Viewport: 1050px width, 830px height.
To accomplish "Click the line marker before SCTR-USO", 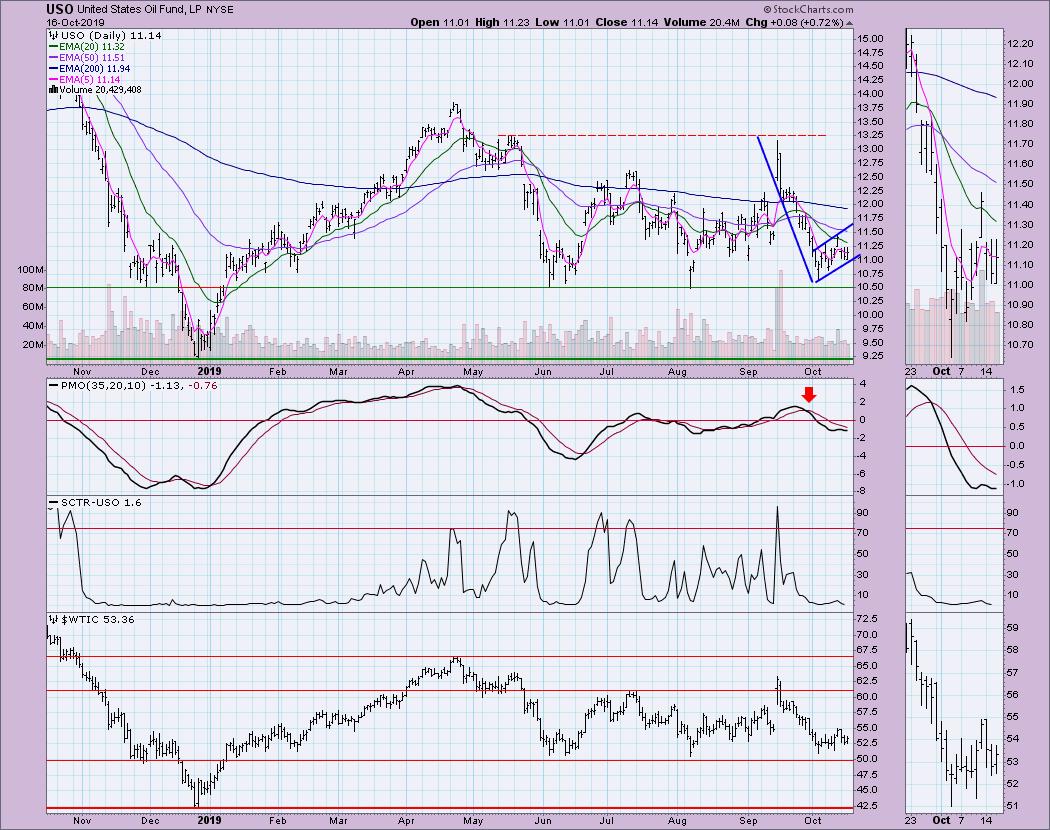I will tap(54, 502).
